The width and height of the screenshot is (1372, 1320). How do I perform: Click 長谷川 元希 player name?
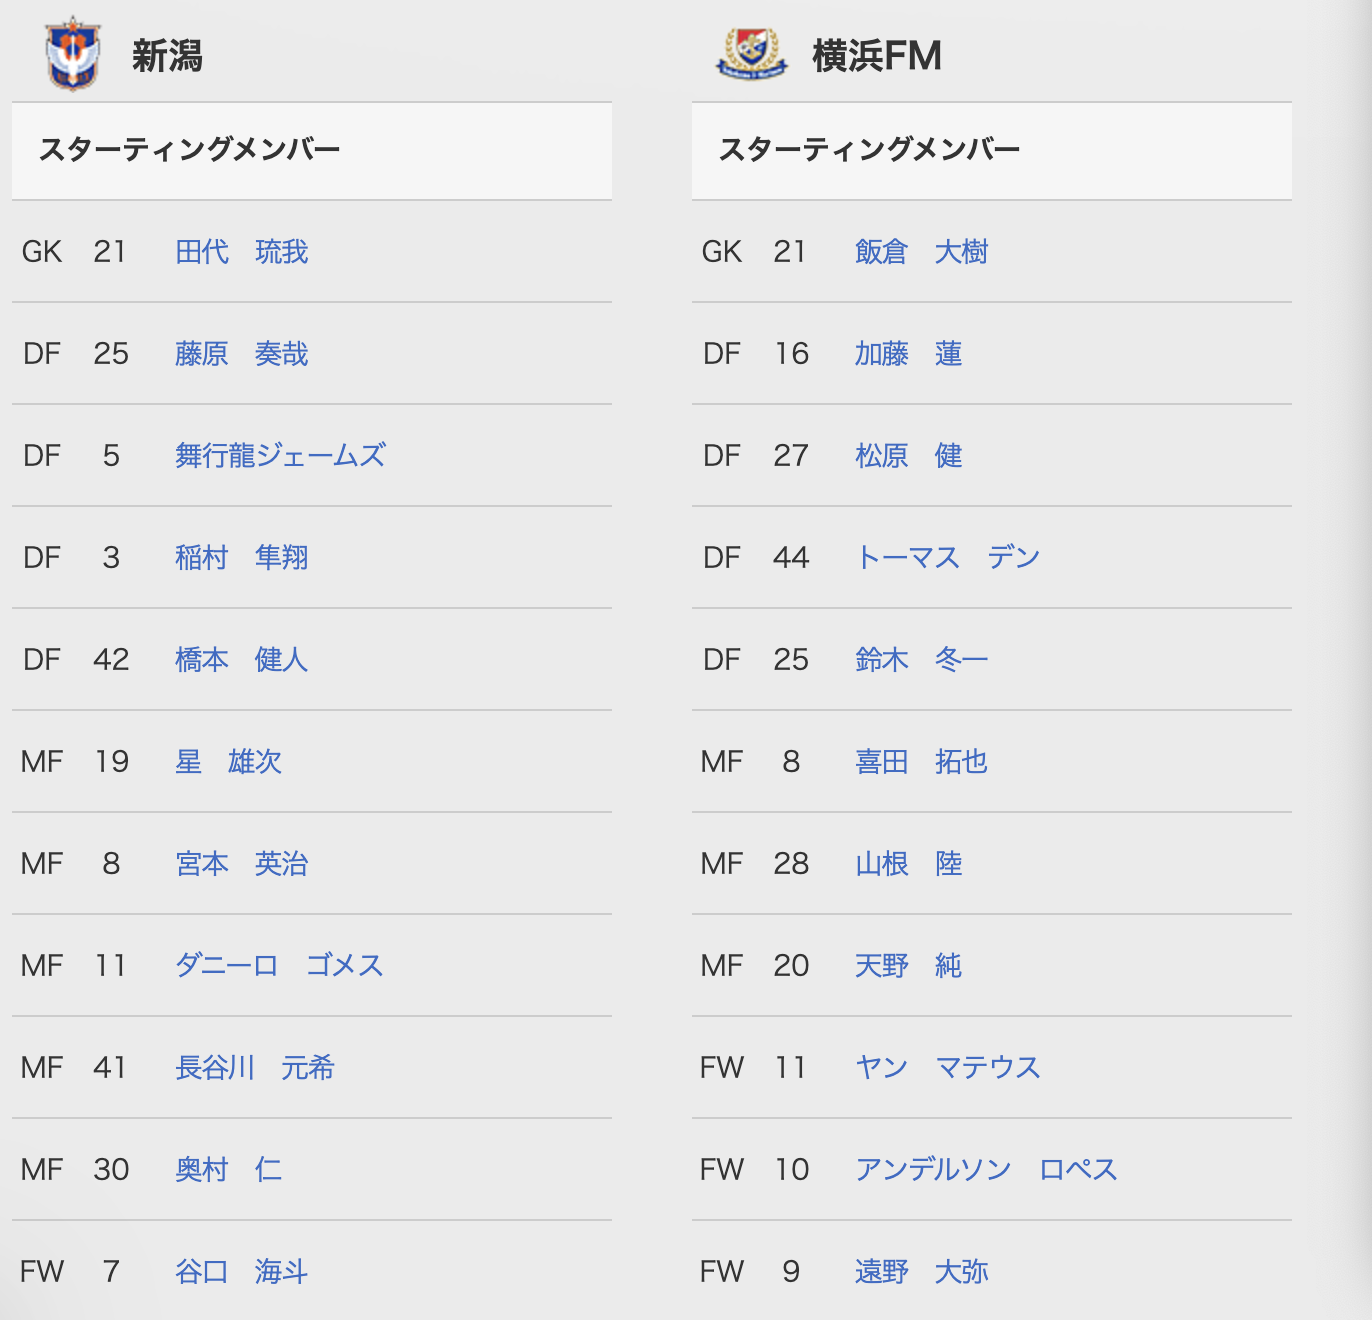[254, 1068]
